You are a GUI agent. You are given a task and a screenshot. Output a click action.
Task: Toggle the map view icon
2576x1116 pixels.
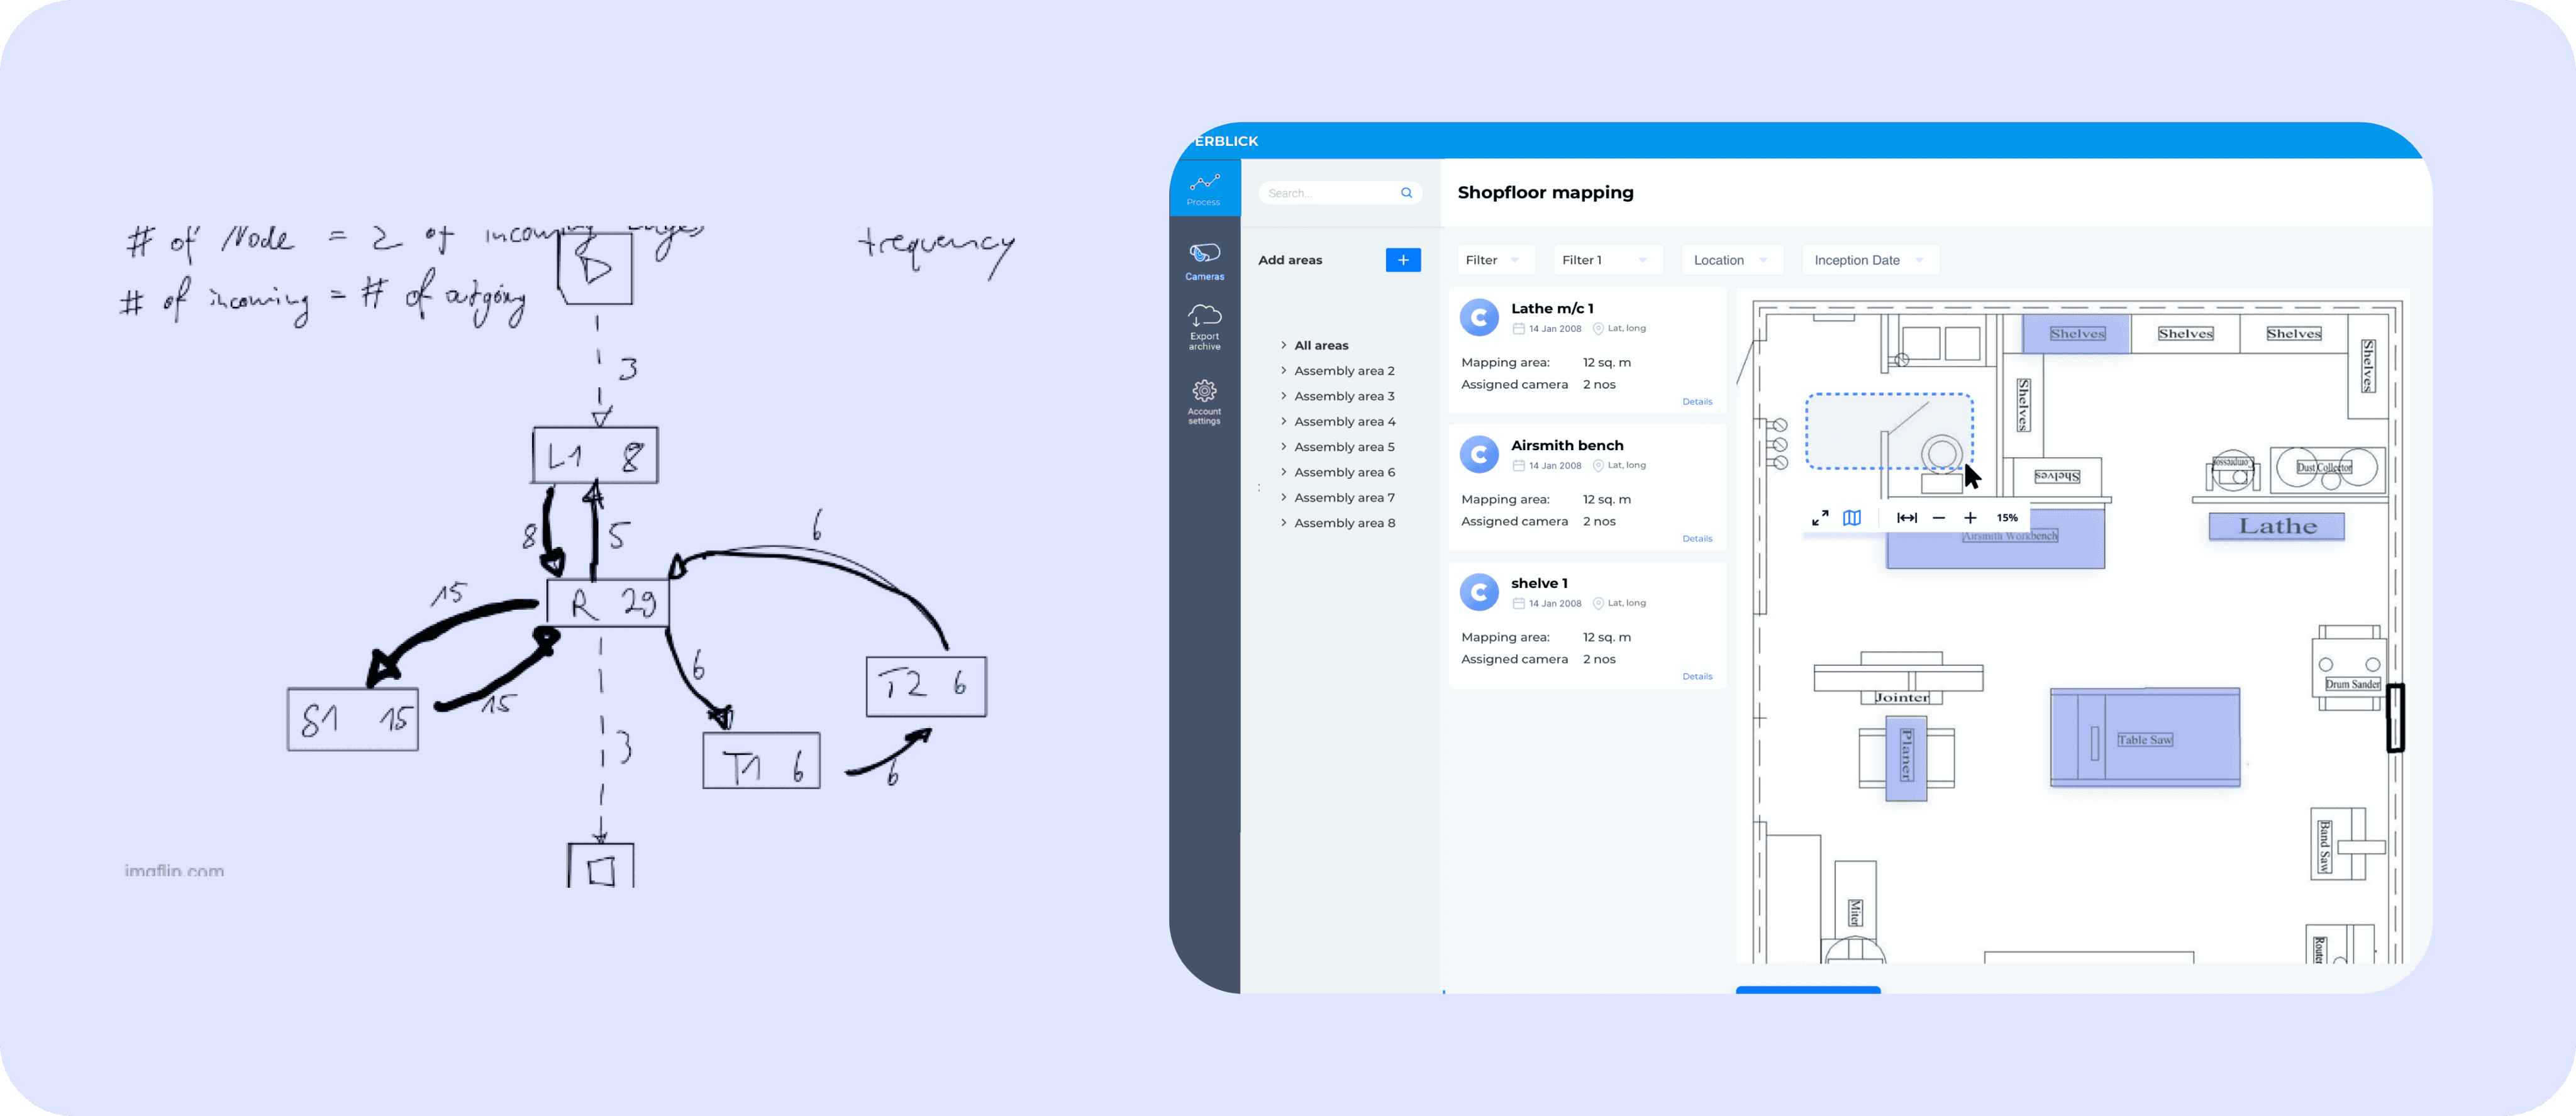1852,518
